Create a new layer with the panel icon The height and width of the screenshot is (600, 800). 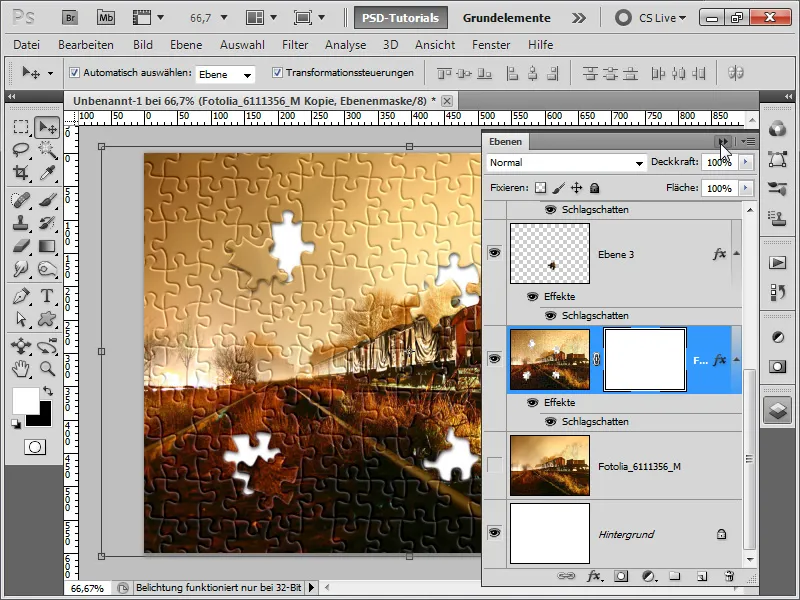pos(702,577)
